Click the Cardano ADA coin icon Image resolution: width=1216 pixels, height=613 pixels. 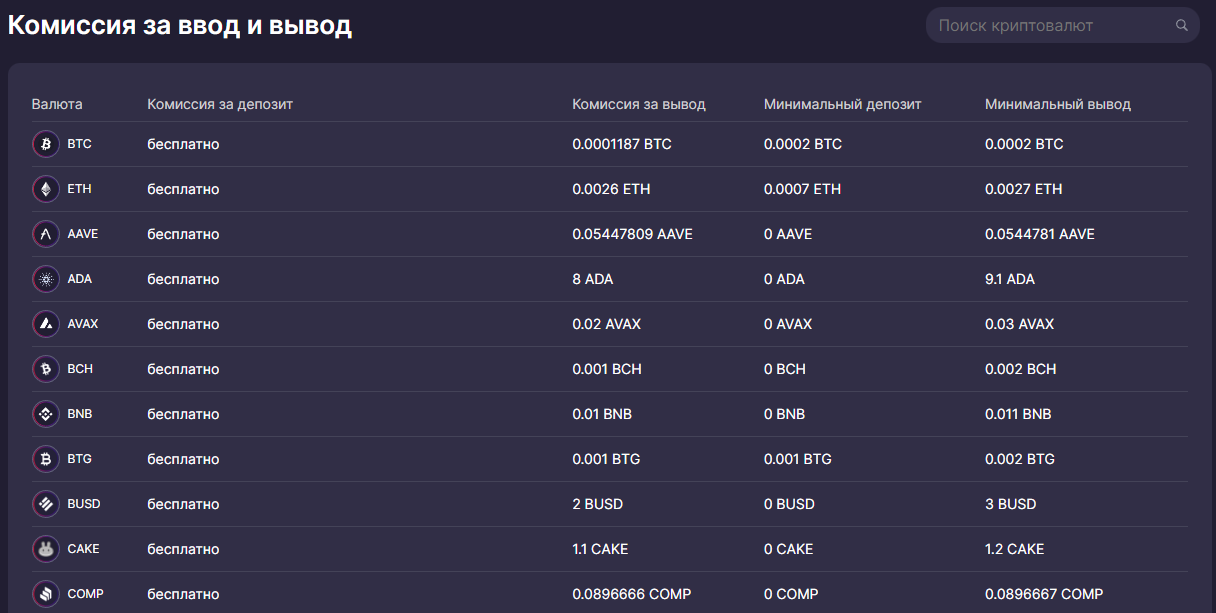(46, 279)
